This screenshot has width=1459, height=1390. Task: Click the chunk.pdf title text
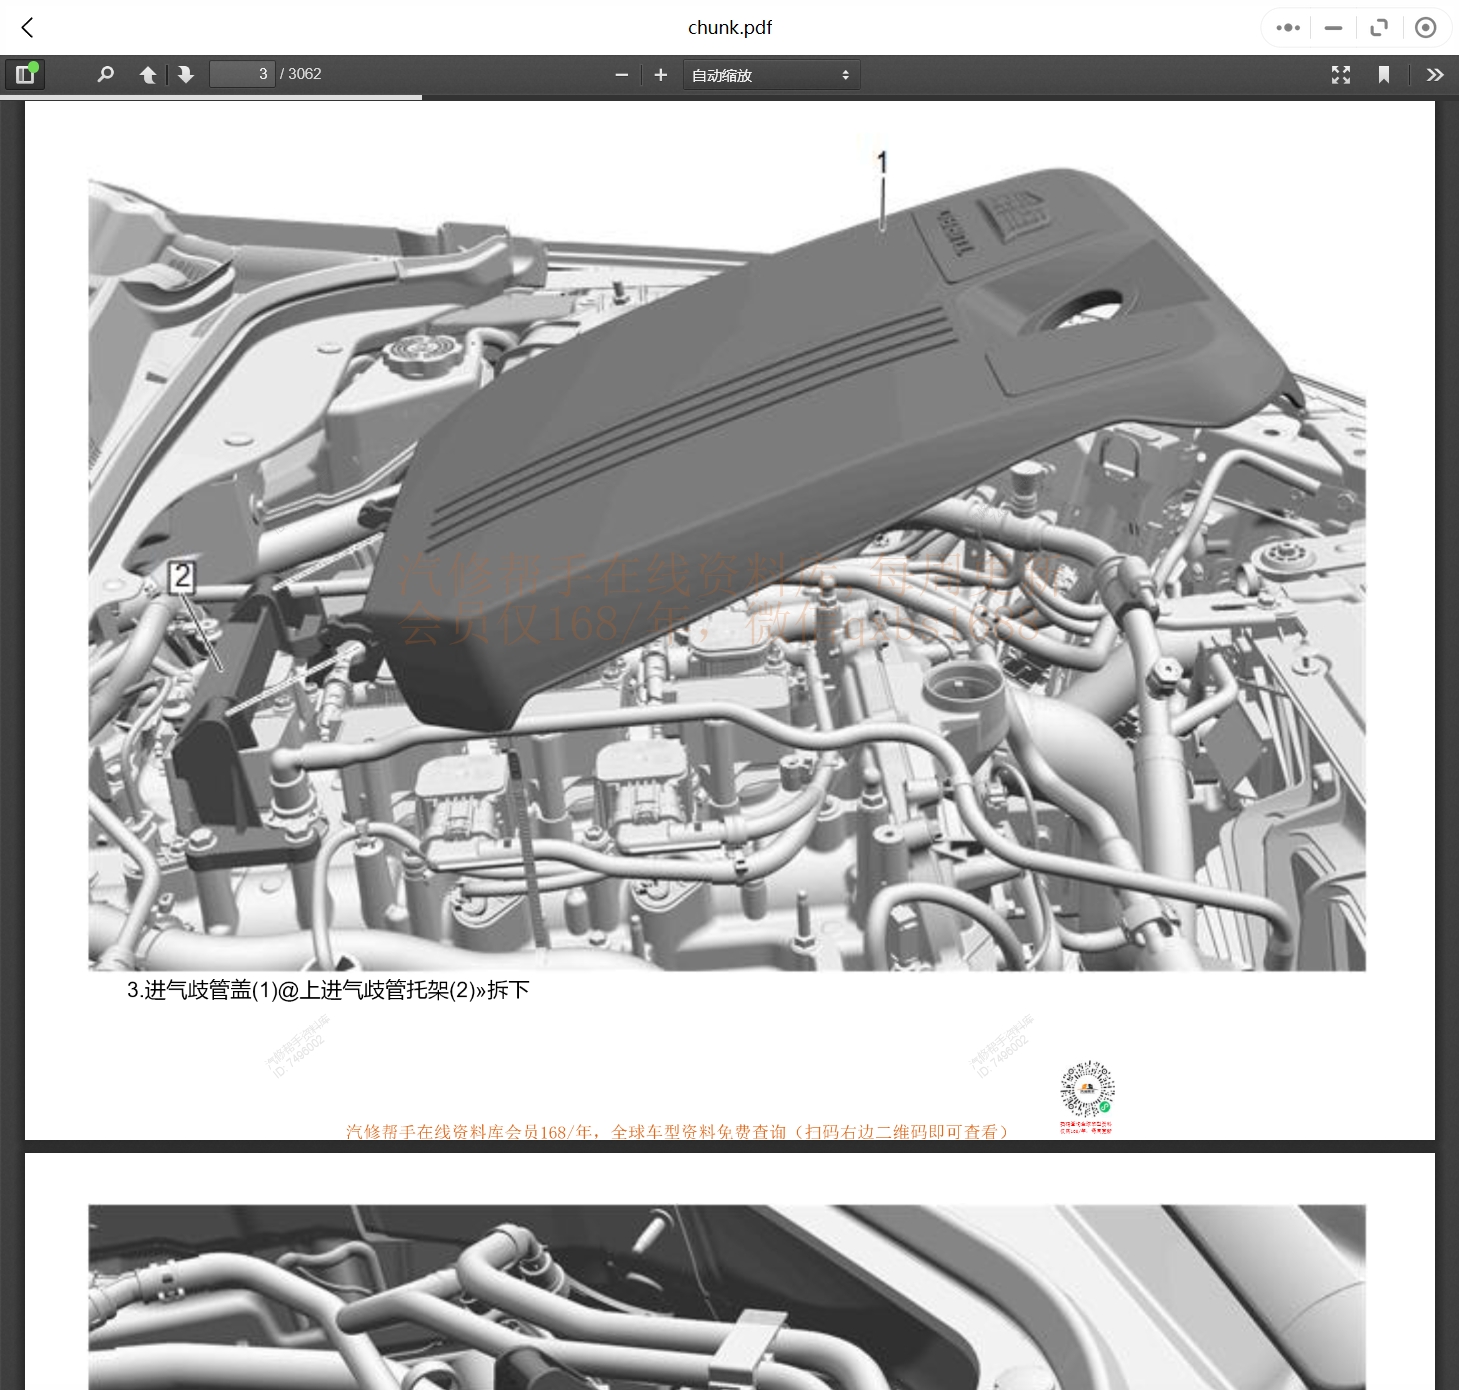pos(729,28)
